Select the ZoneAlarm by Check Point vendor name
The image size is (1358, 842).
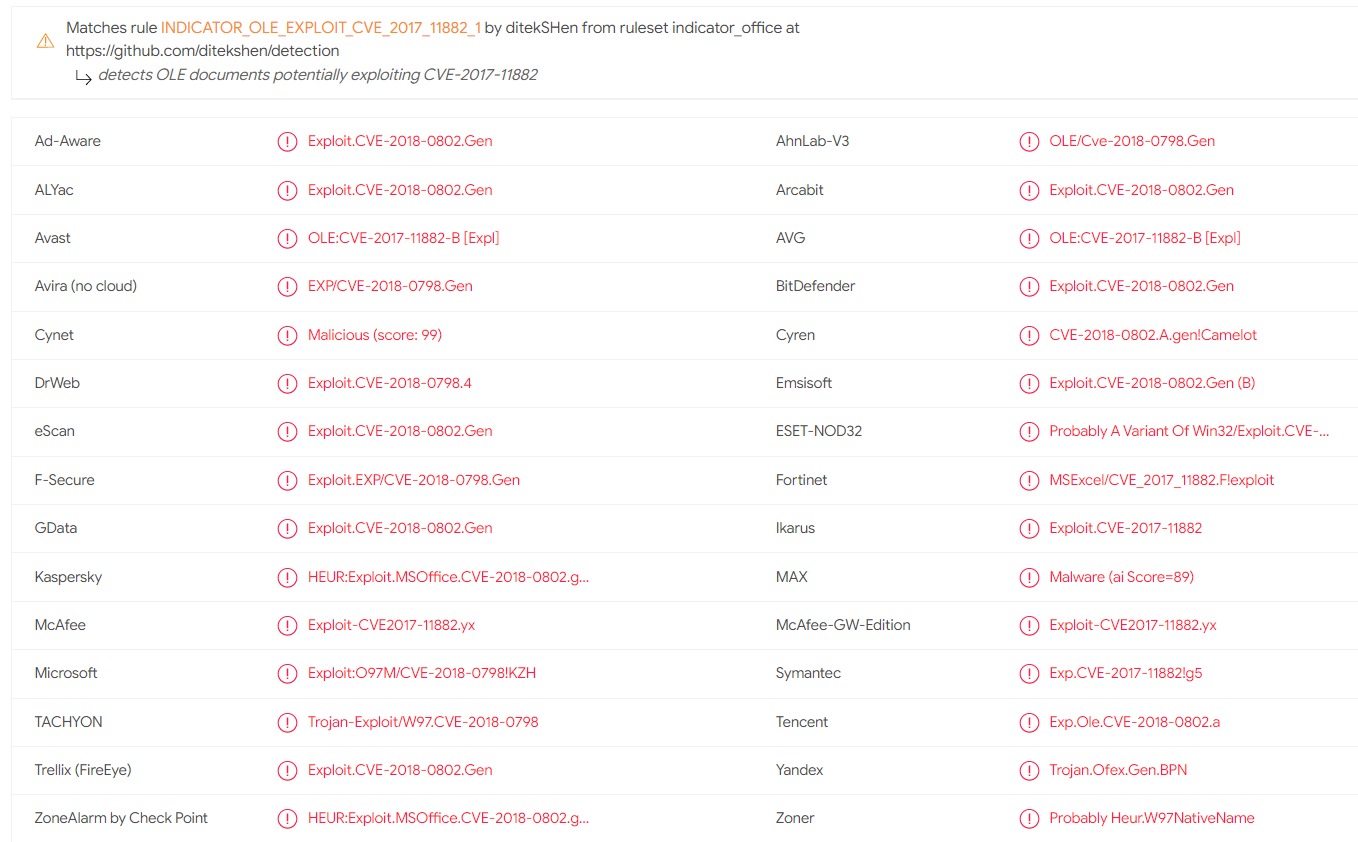click(121, 818)
